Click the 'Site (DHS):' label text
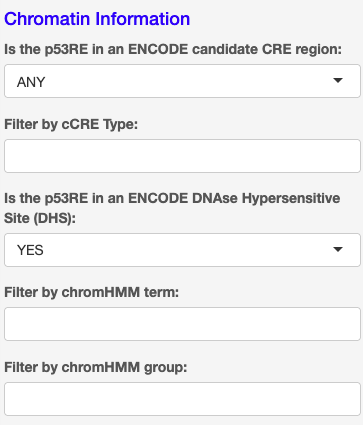This screenshot has height=425, width=363. click(x=40, y=218)
